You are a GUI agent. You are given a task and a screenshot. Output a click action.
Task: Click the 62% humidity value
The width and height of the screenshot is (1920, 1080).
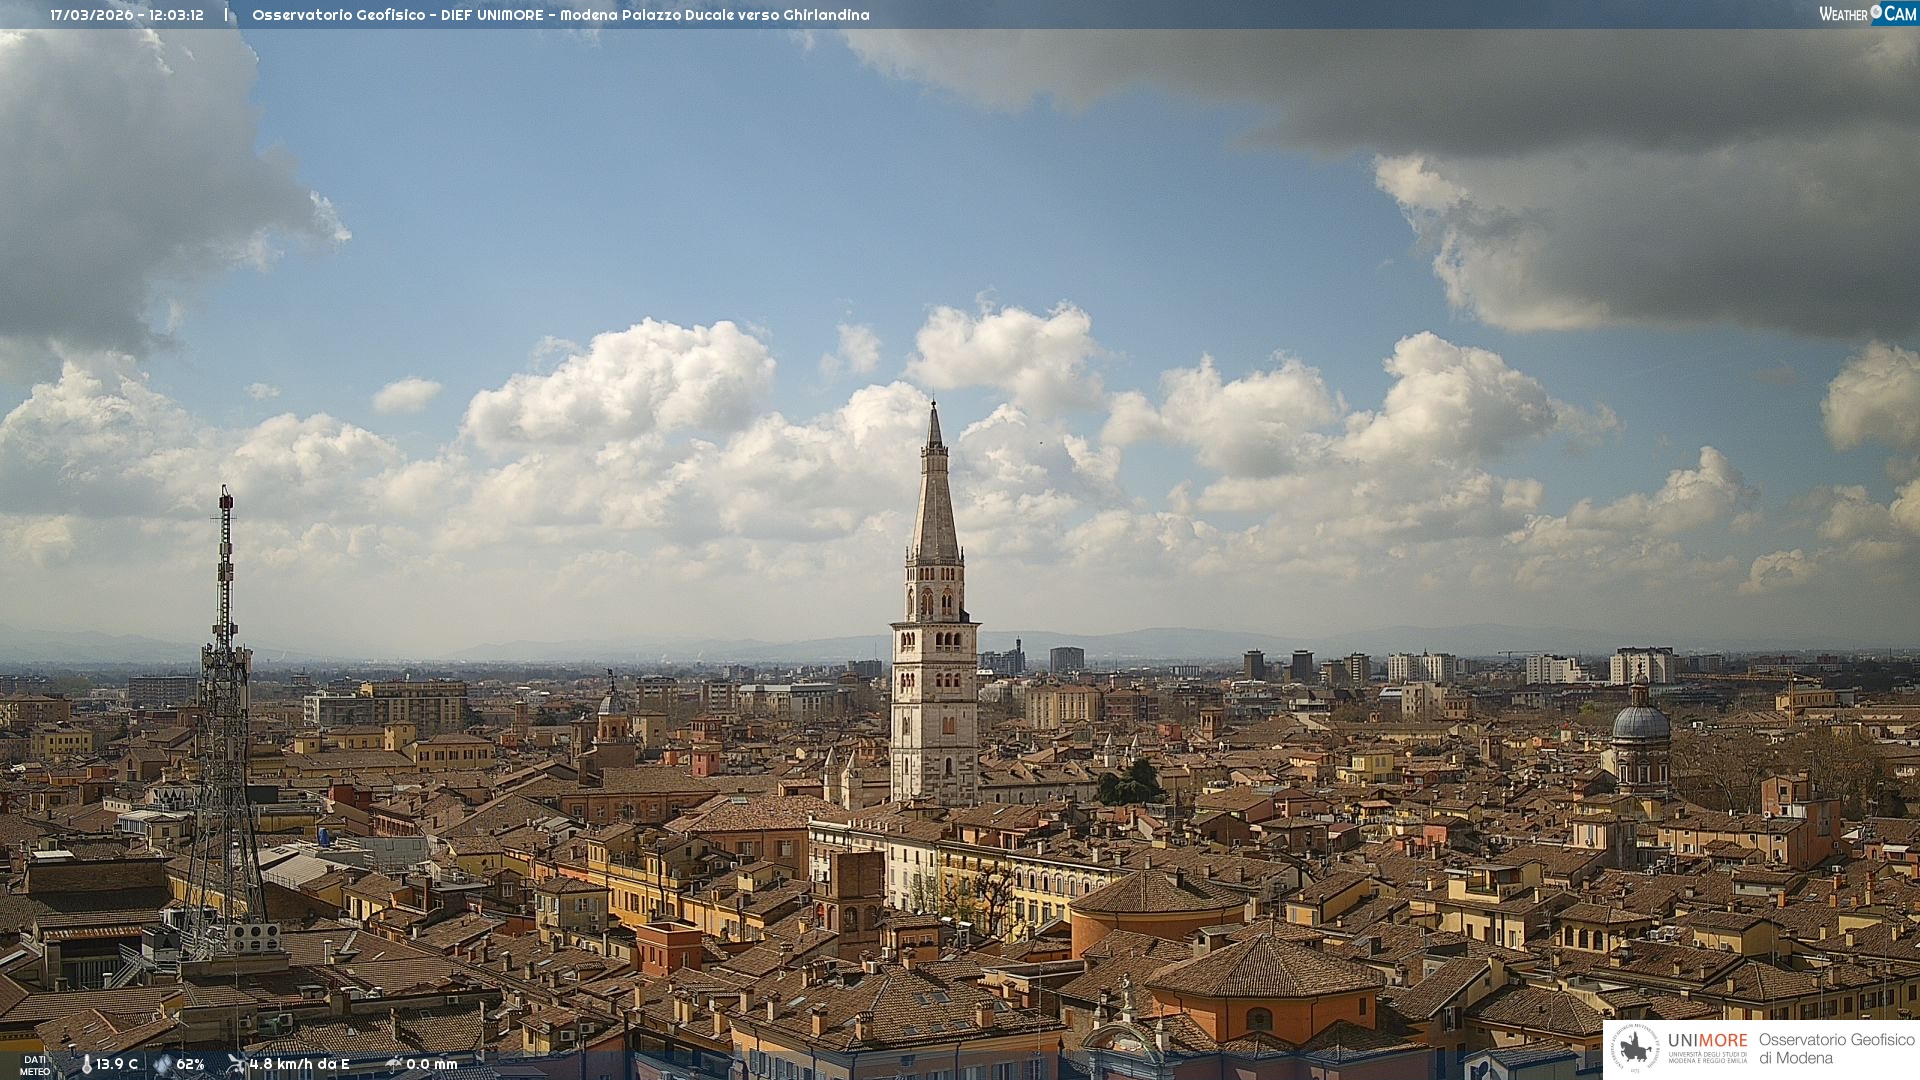pos(190,1064)
